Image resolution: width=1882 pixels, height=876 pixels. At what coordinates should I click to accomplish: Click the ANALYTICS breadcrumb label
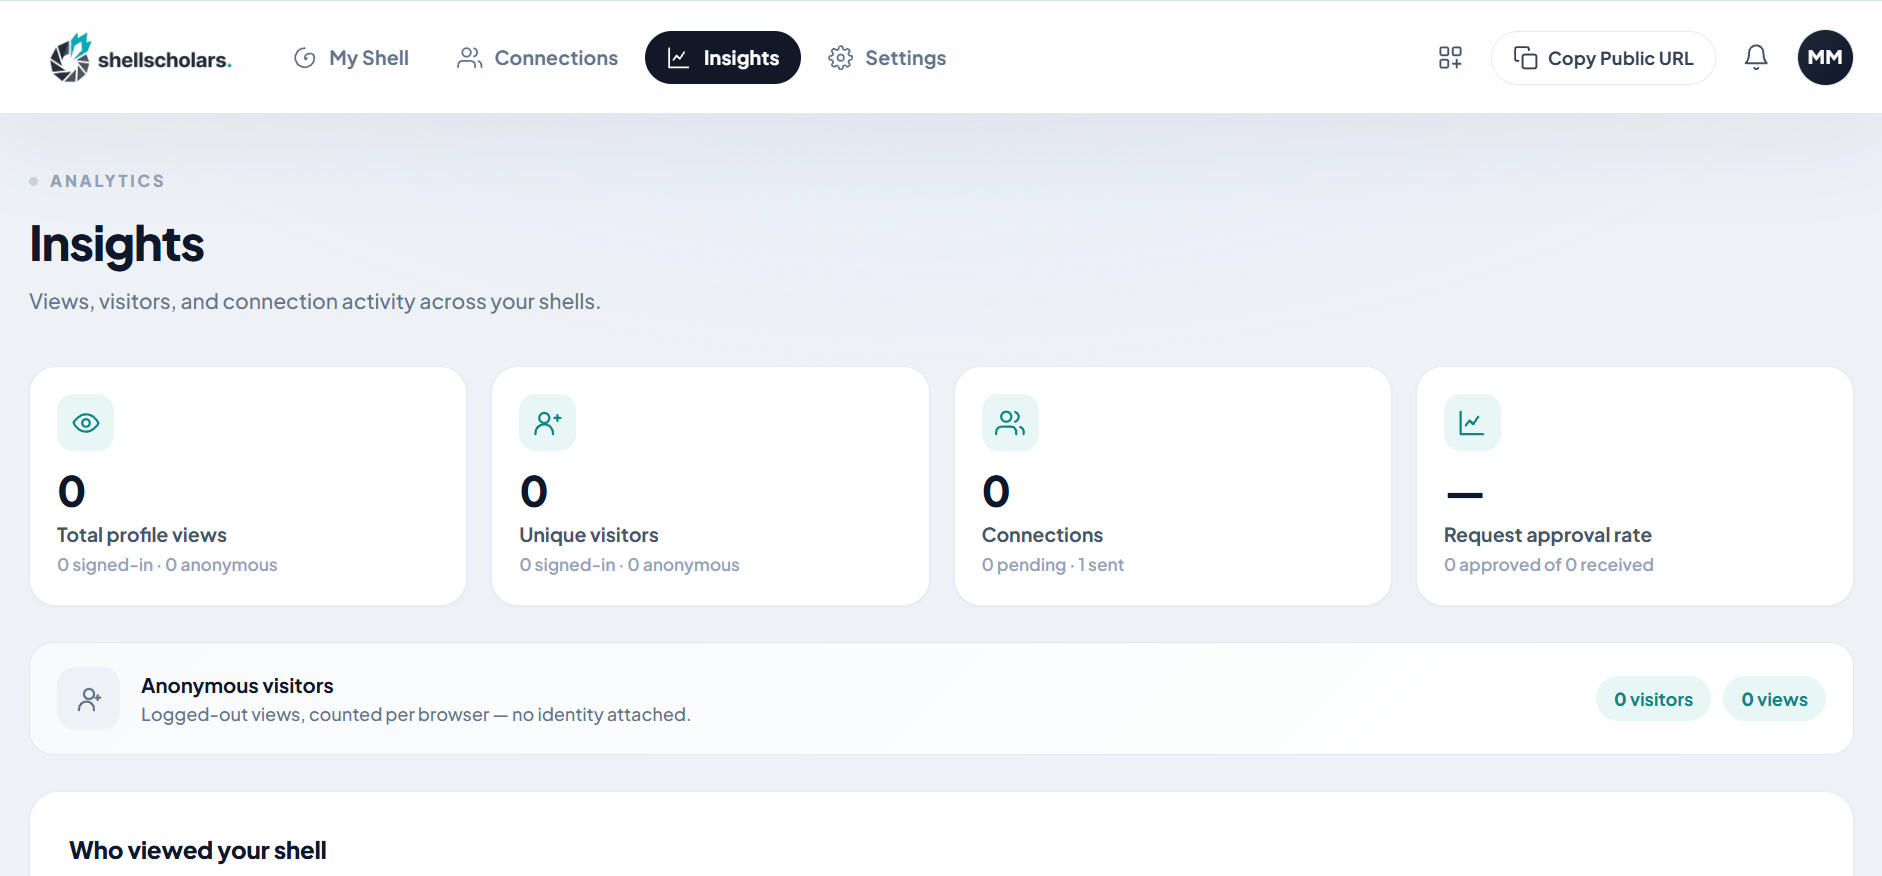(107, 181)
